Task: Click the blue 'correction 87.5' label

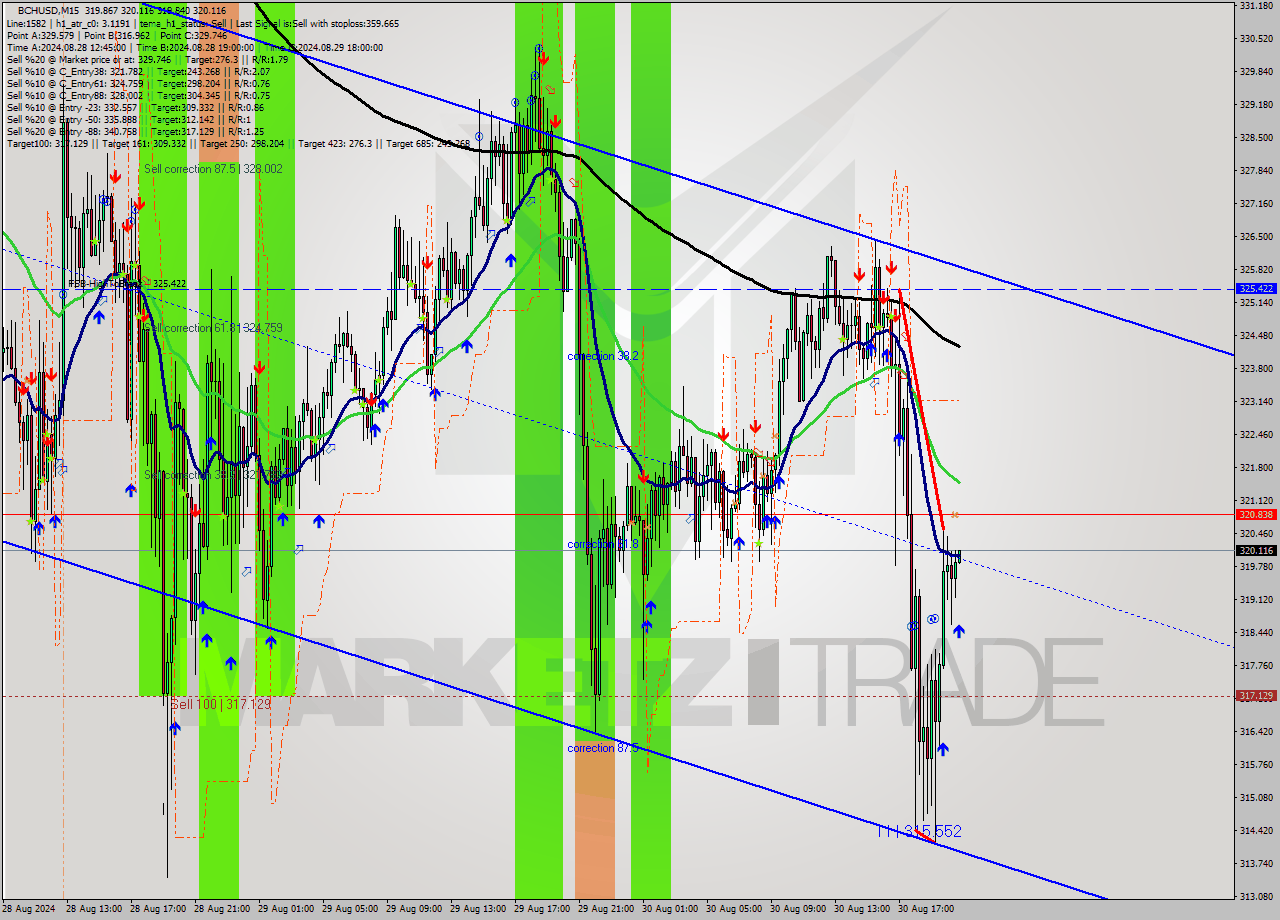Action: (603, 748)
